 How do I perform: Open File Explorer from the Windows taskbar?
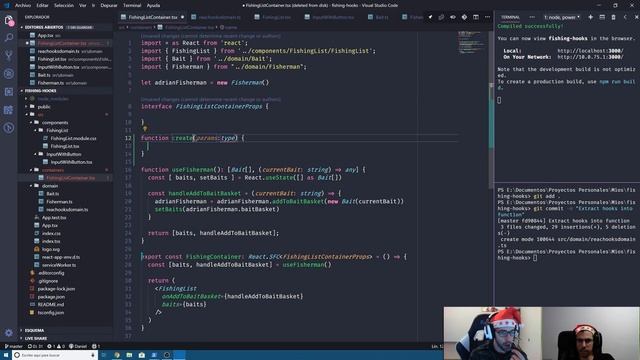point(129,355)
